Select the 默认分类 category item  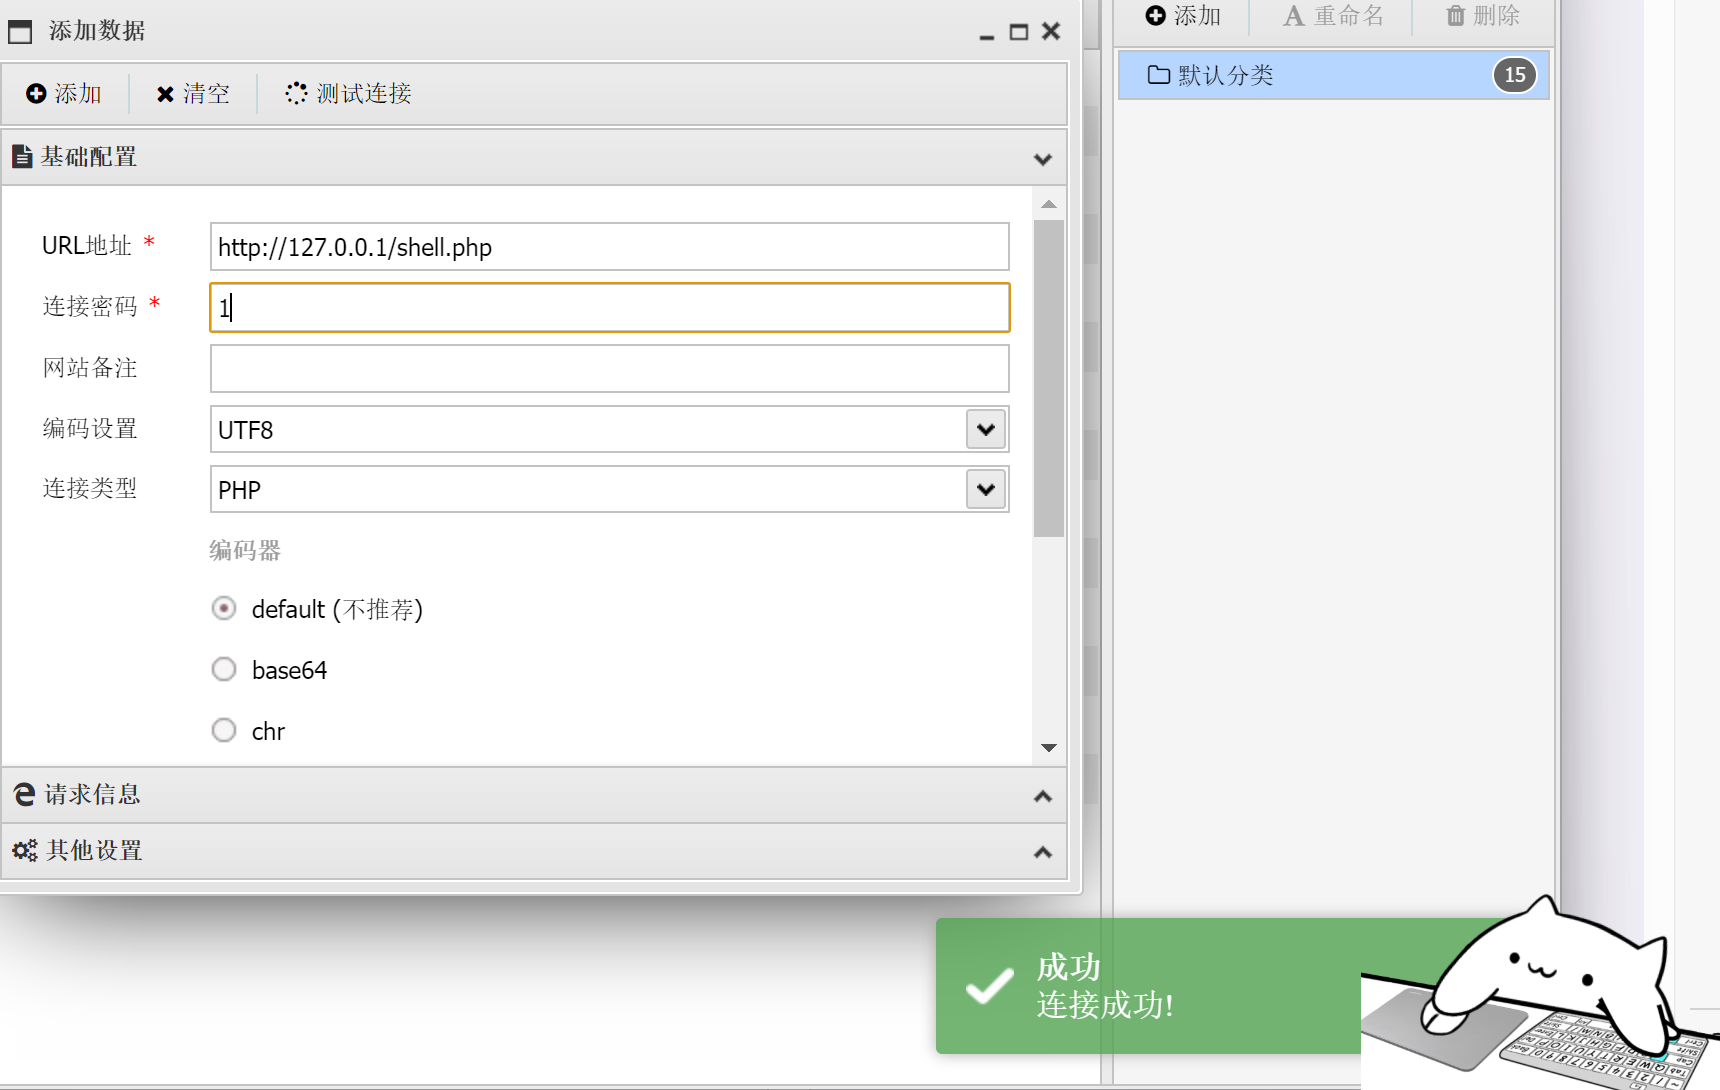[x=1334, y=75]
